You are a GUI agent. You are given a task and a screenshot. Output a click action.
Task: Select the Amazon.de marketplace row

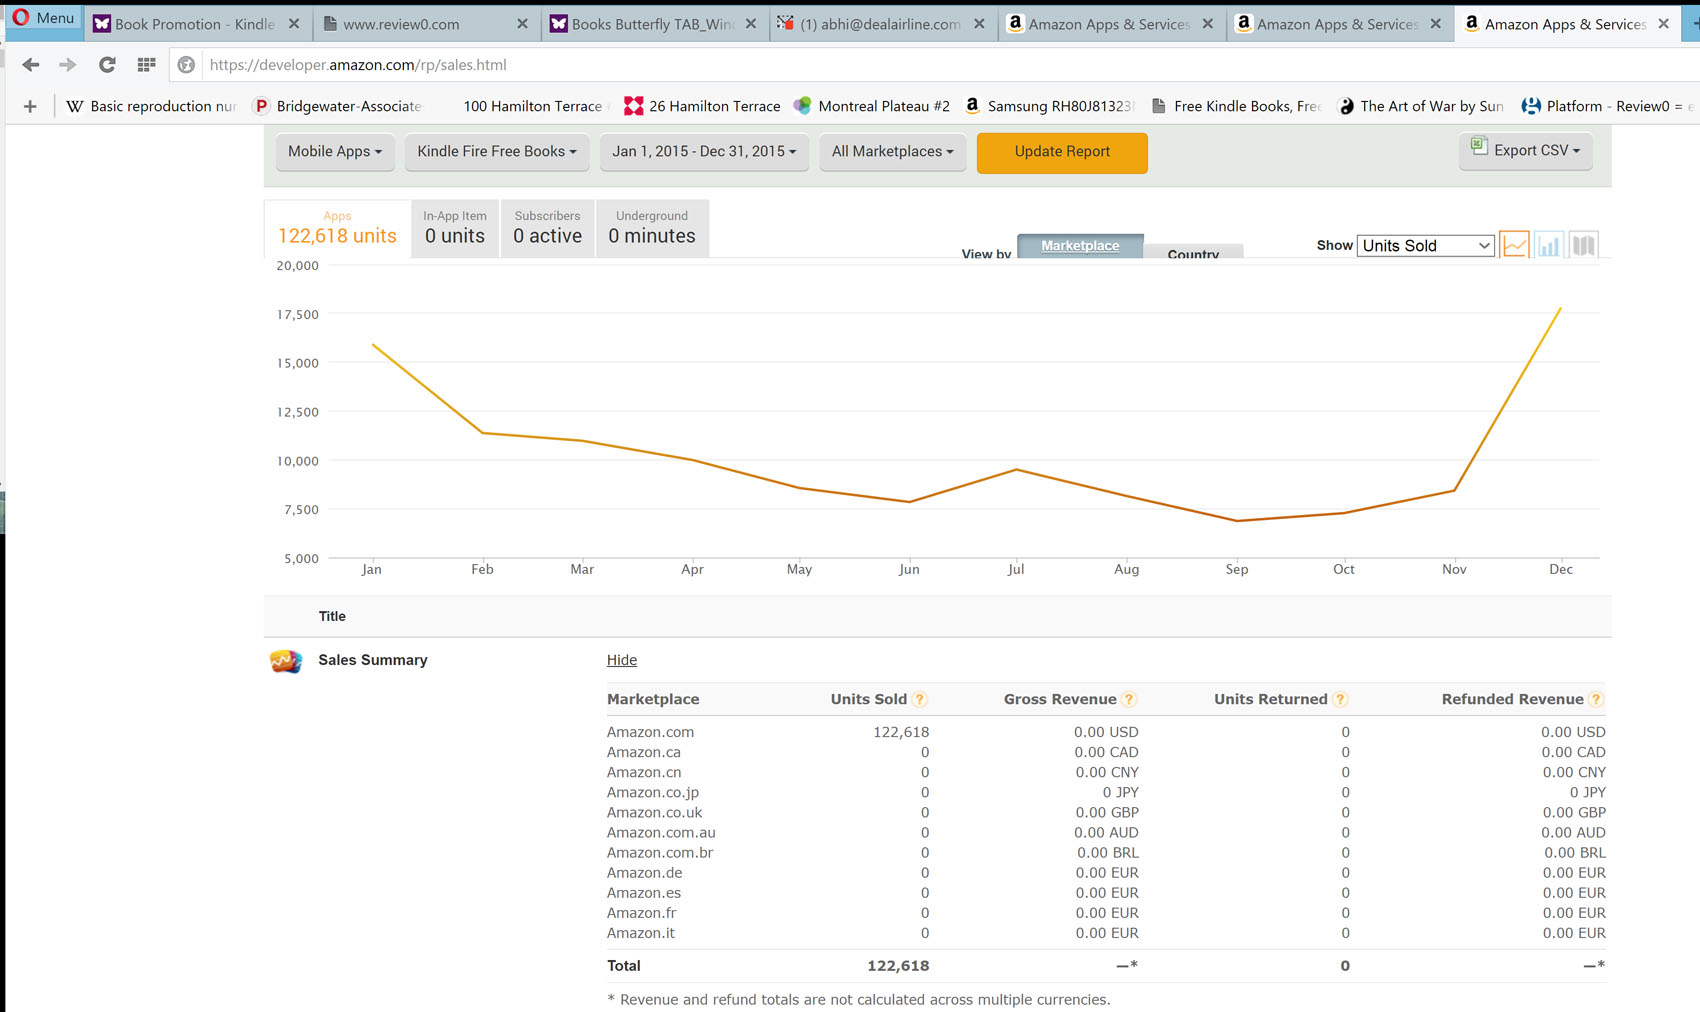point(1106,873)
